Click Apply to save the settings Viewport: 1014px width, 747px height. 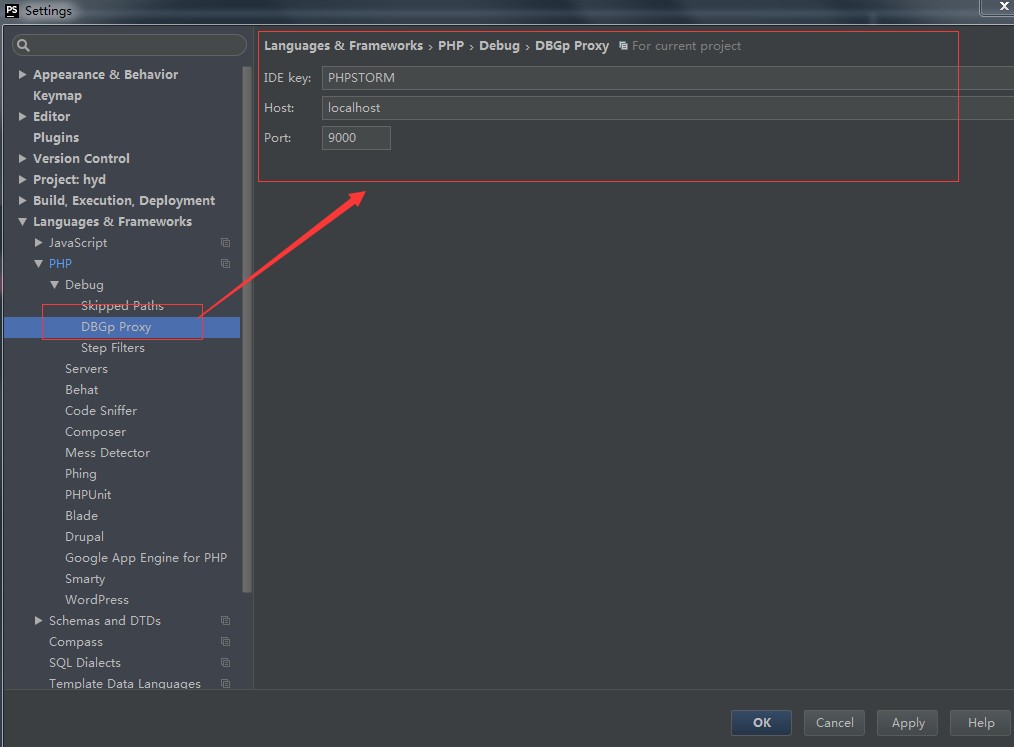tap(908, 723)
